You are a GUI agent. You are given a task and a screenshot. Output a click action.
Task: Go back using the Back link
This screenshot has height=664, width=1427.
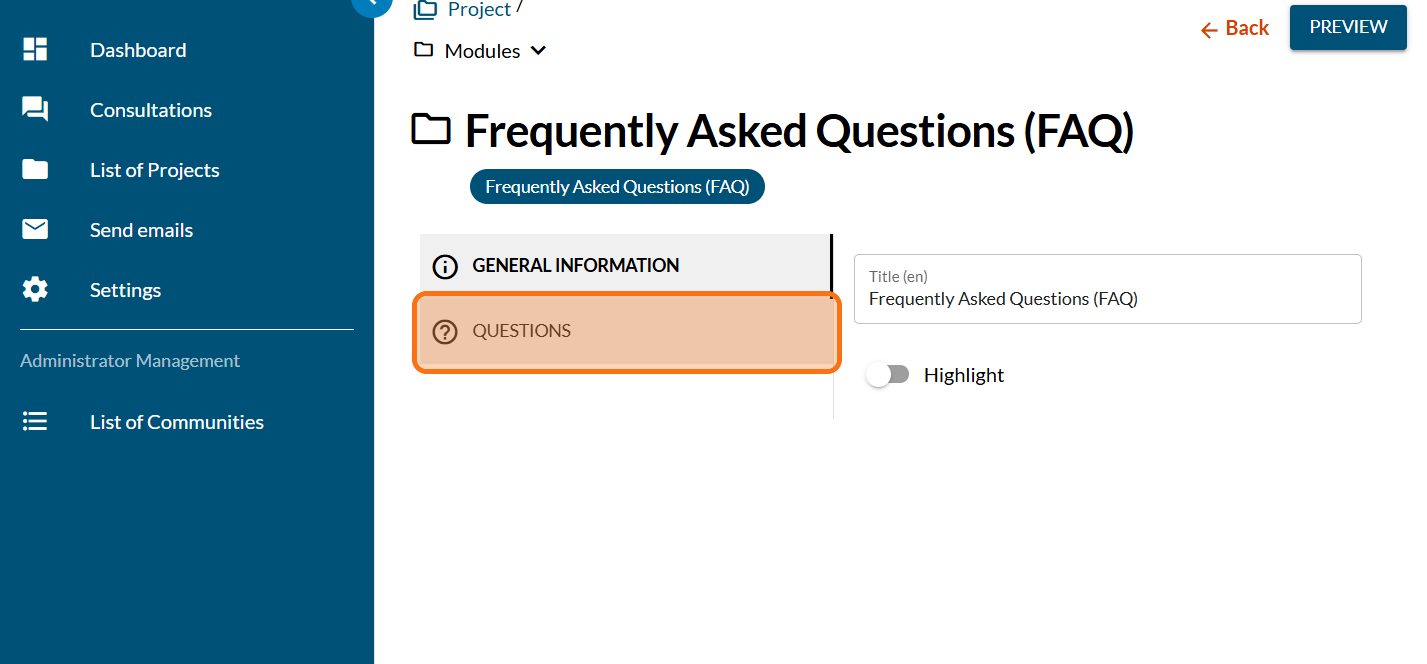[x=1235, y=28]
